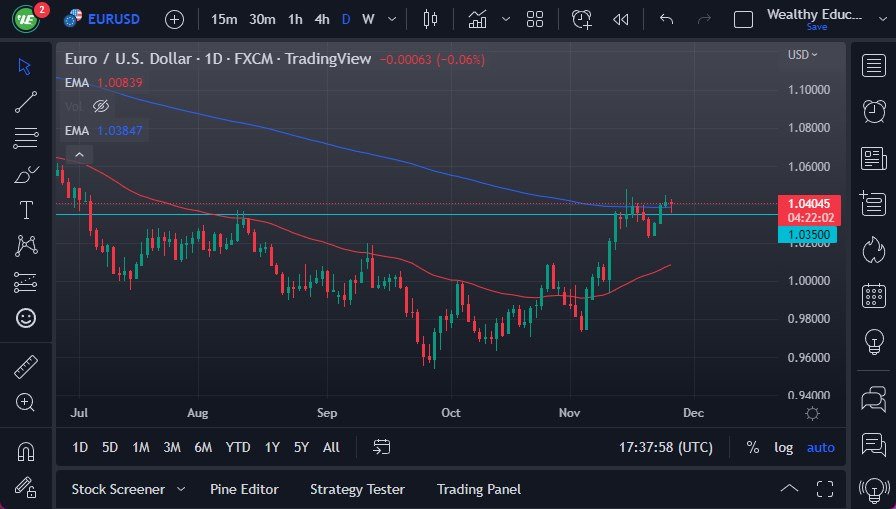This screenshot has width=896, height=509.
Task: Toggle the log scale
Action: (783, 447)
